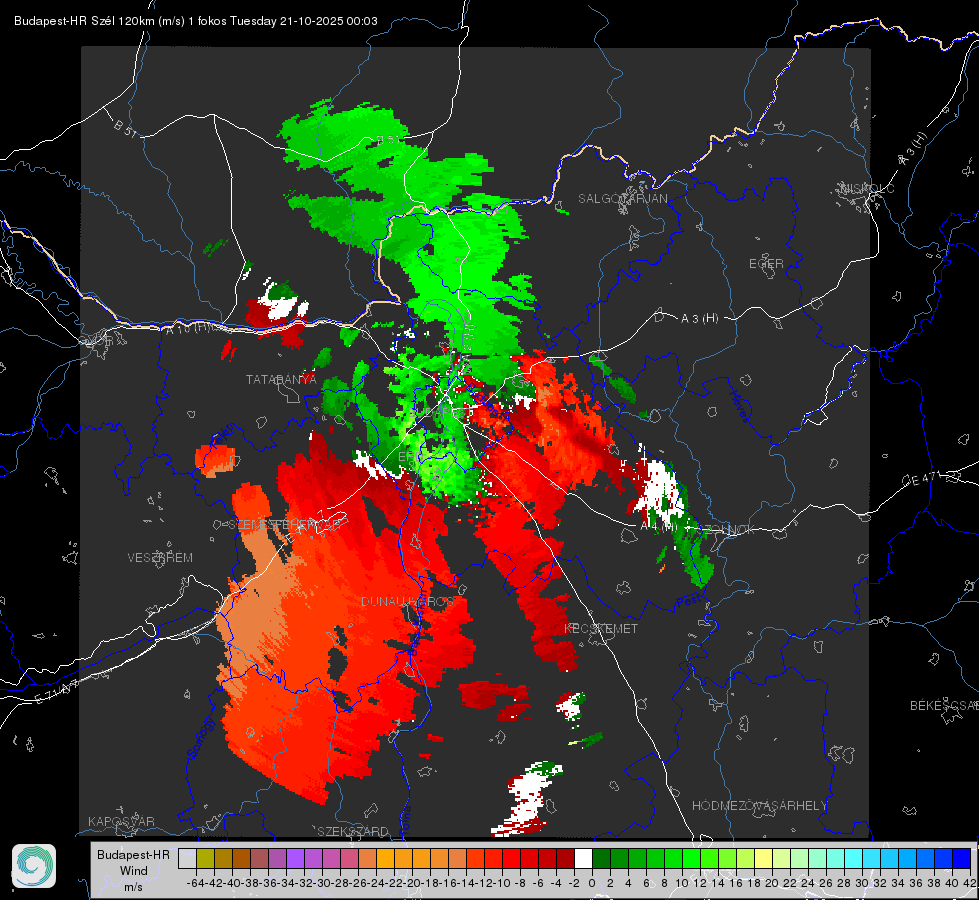
Task: Click the radar title text with date 21-10-2025
Action: coord(196,21)
